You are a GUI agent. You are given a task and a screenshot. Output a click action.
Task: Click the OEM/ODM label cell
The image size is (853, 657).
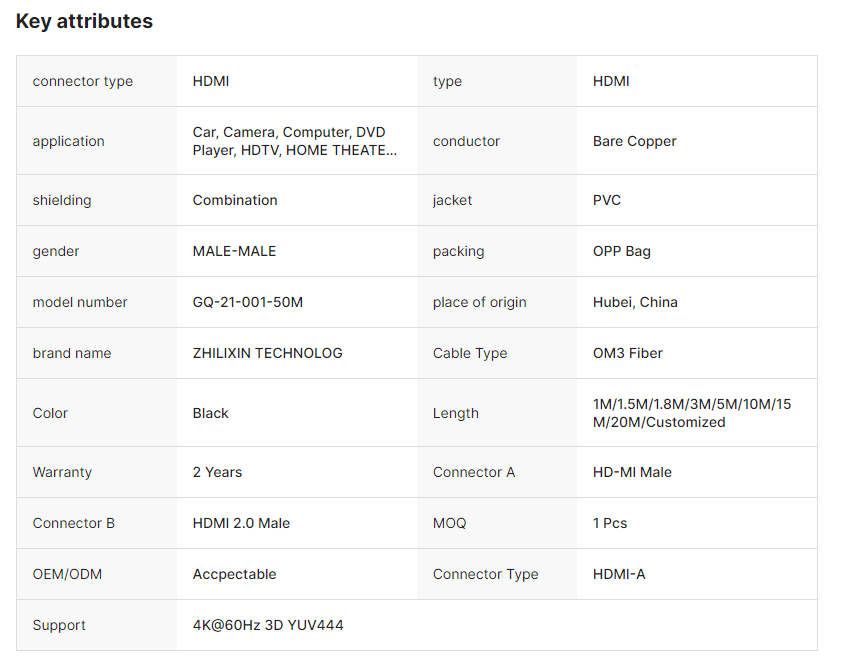pos(67,574)
